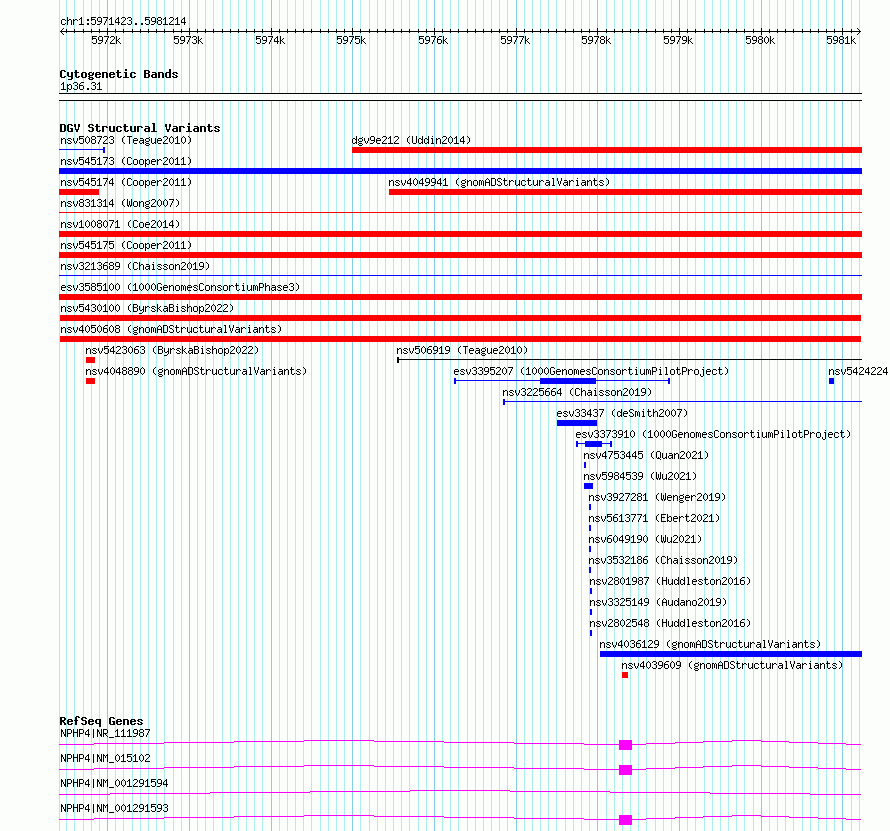Click the chr1:5971423..5981214 coordinates text
The width and height of the screenshot is (890, 831).
click(123, 21)
